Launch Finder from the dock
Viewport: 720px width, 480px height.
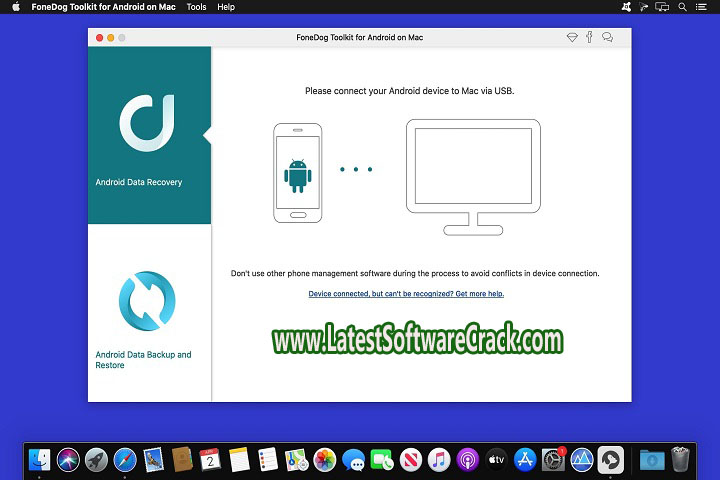pyautogui.click(x=41, y=459)
